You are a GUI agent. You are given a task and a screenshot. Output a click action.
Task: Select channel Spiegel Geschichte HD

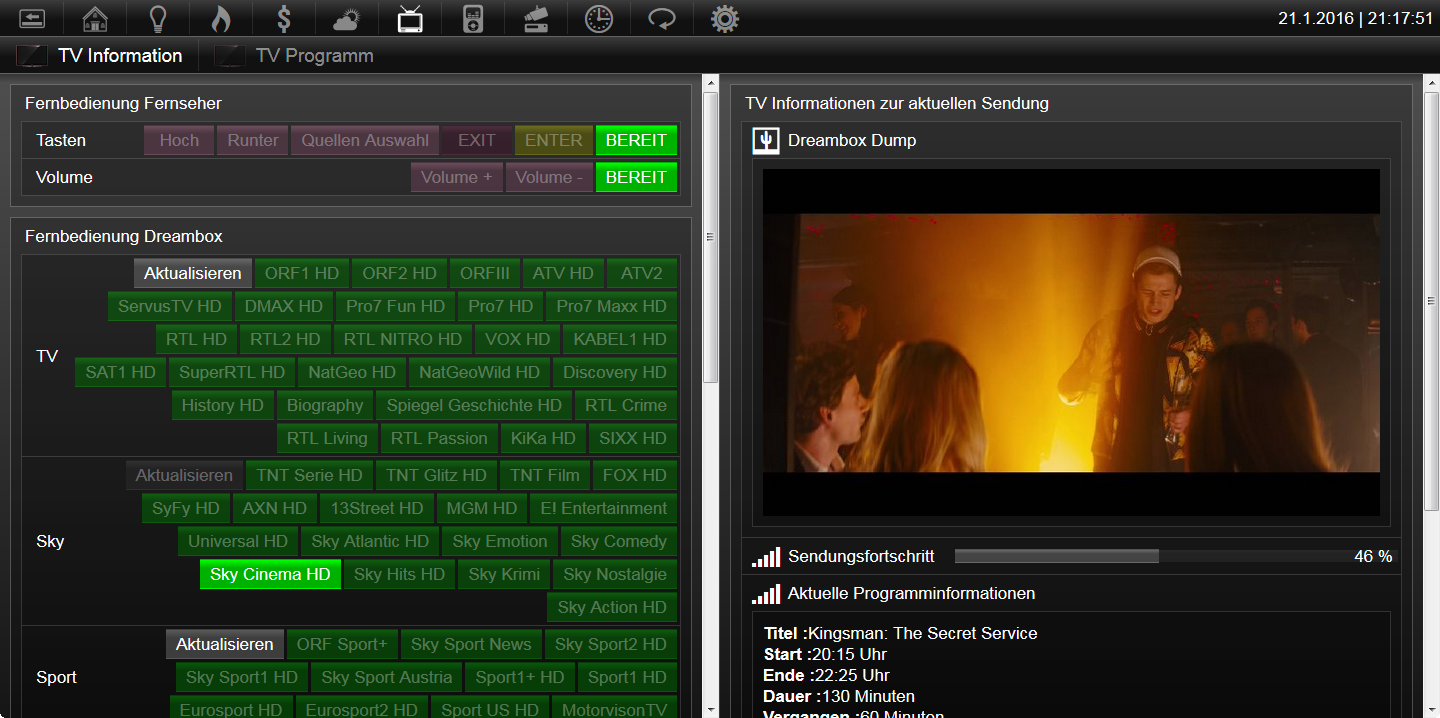(475, 406)
